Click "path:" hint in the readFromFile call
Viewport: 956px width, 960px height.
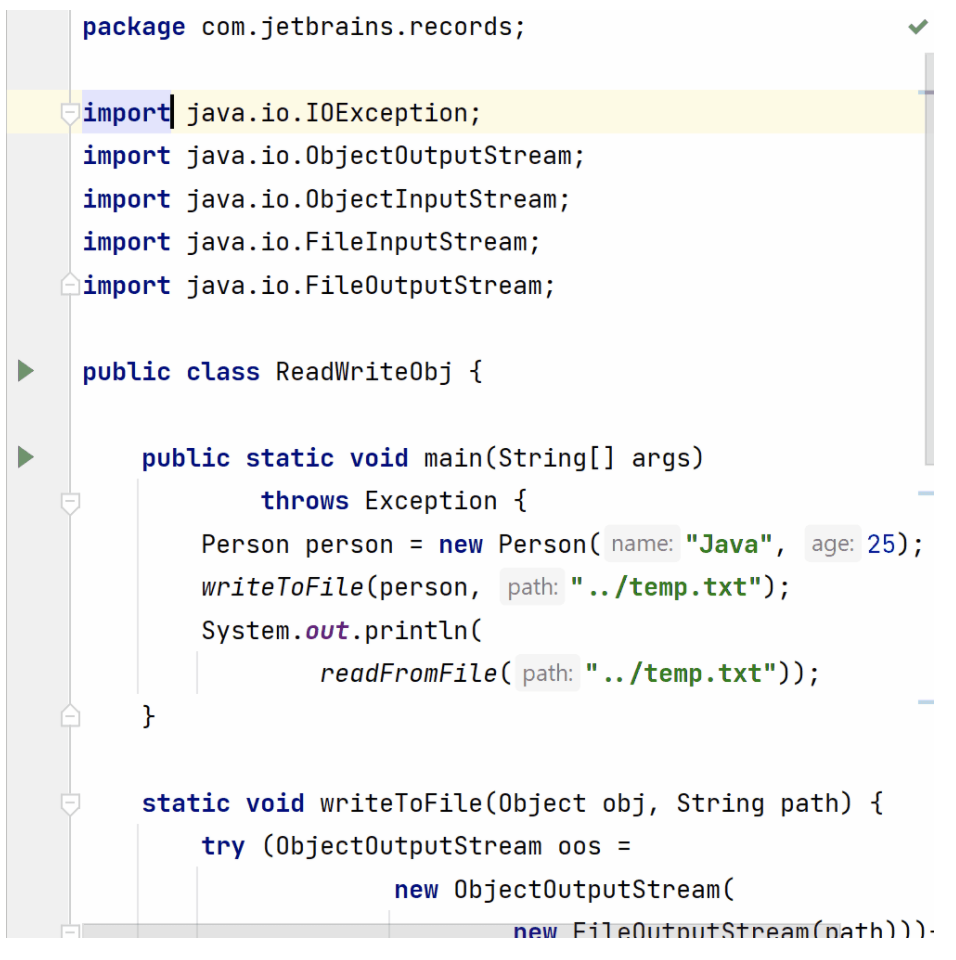[547, 674]
